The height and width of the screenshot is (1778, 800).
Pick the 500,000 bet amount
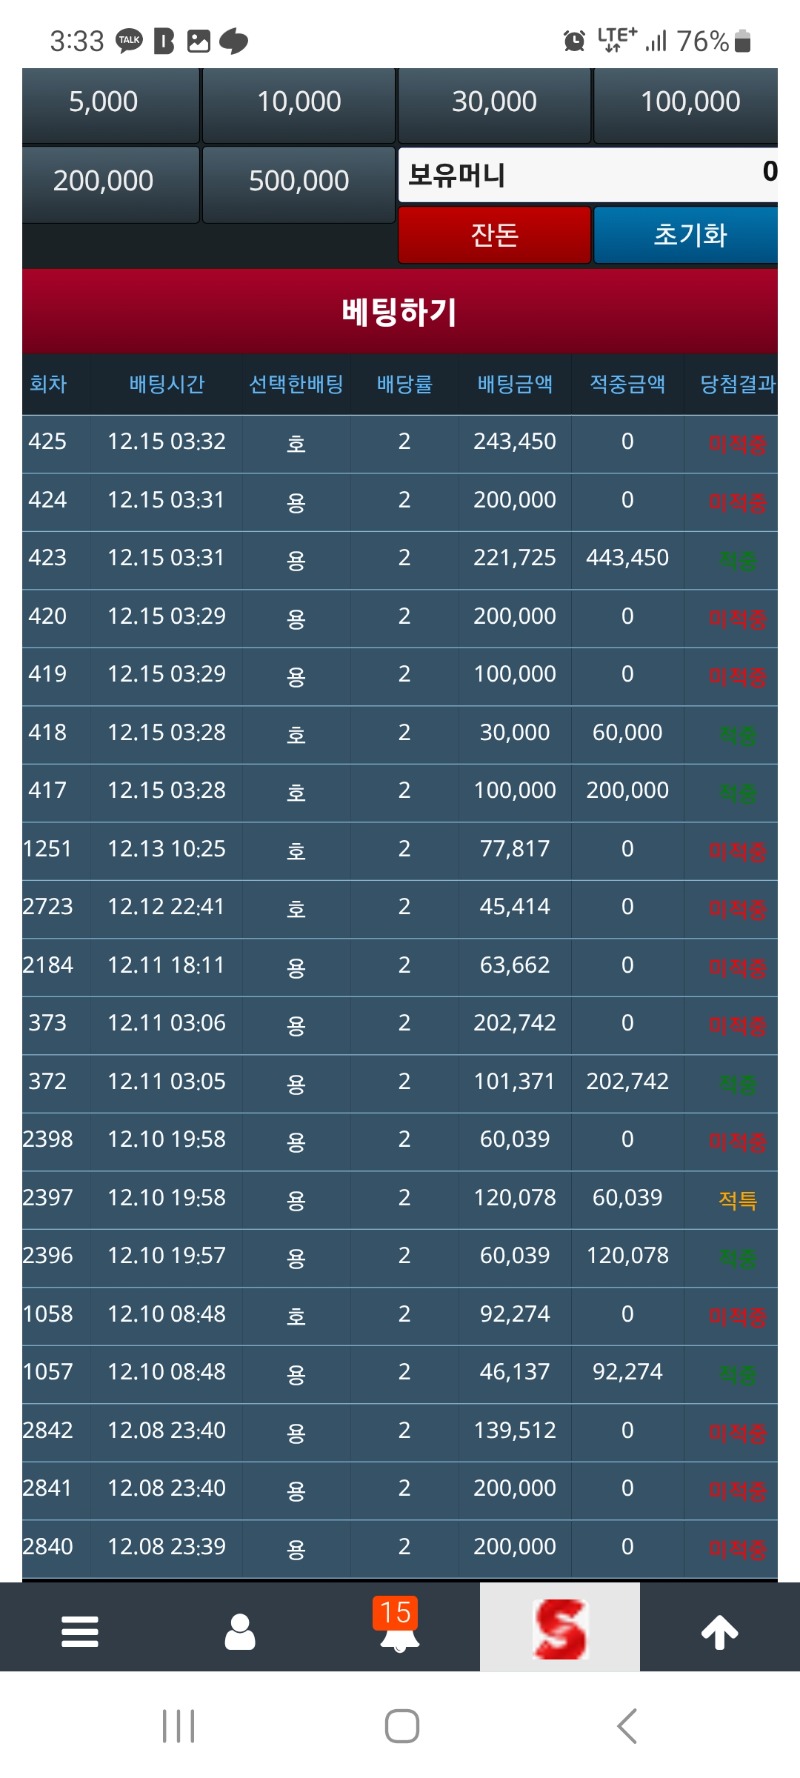point(299,181)
